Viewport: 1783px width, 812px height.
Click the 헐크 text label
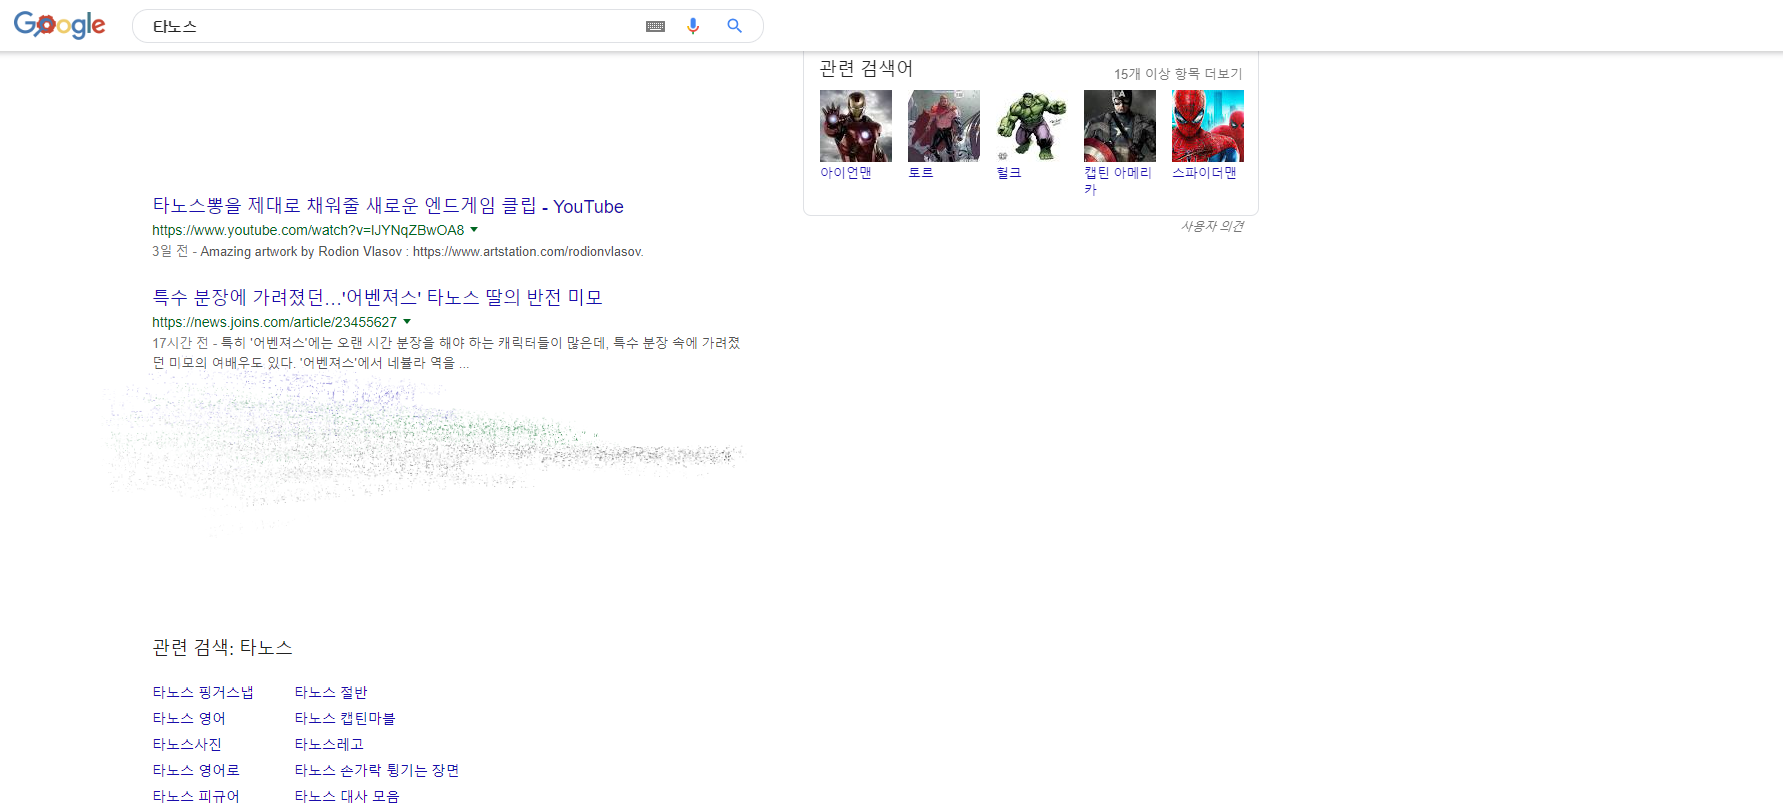pyautogui.click(x=1009, y=173)
